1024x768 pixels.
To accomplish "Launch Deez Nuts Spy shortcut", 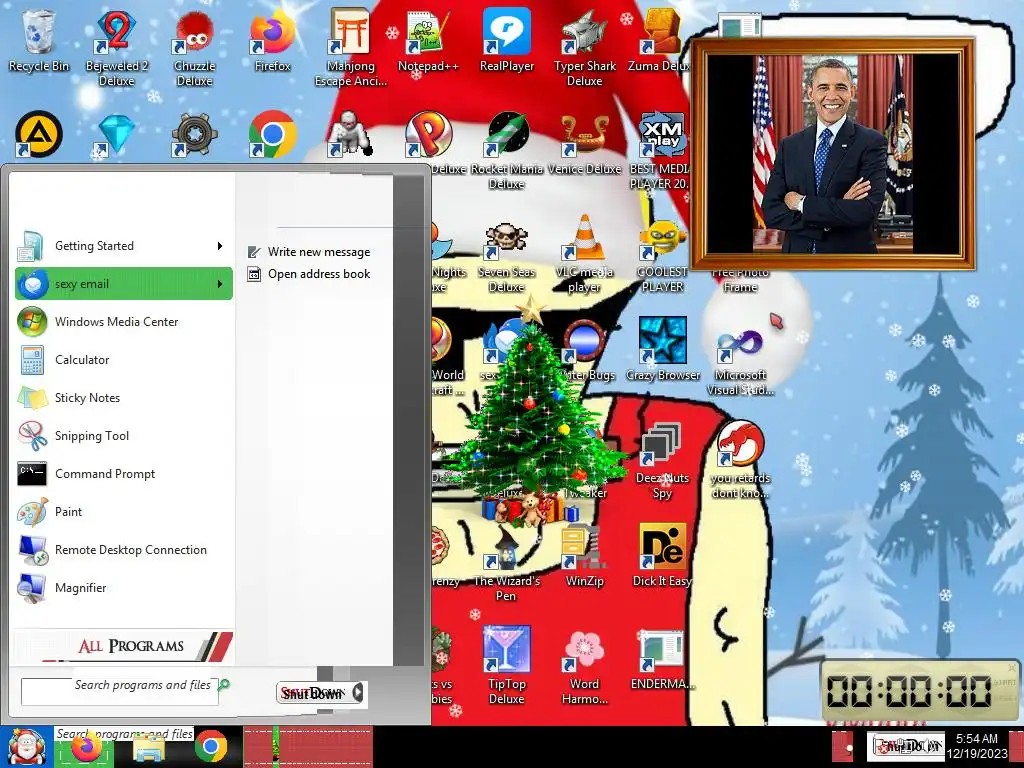I will [x=662, y=460].
